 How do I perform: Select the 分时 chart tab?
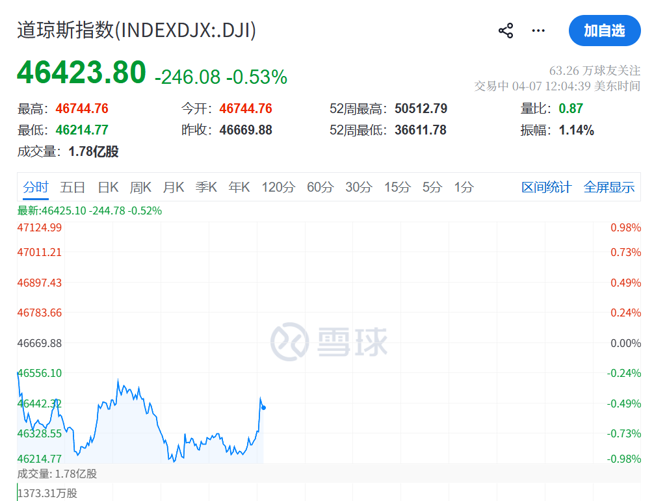point(36,187)
